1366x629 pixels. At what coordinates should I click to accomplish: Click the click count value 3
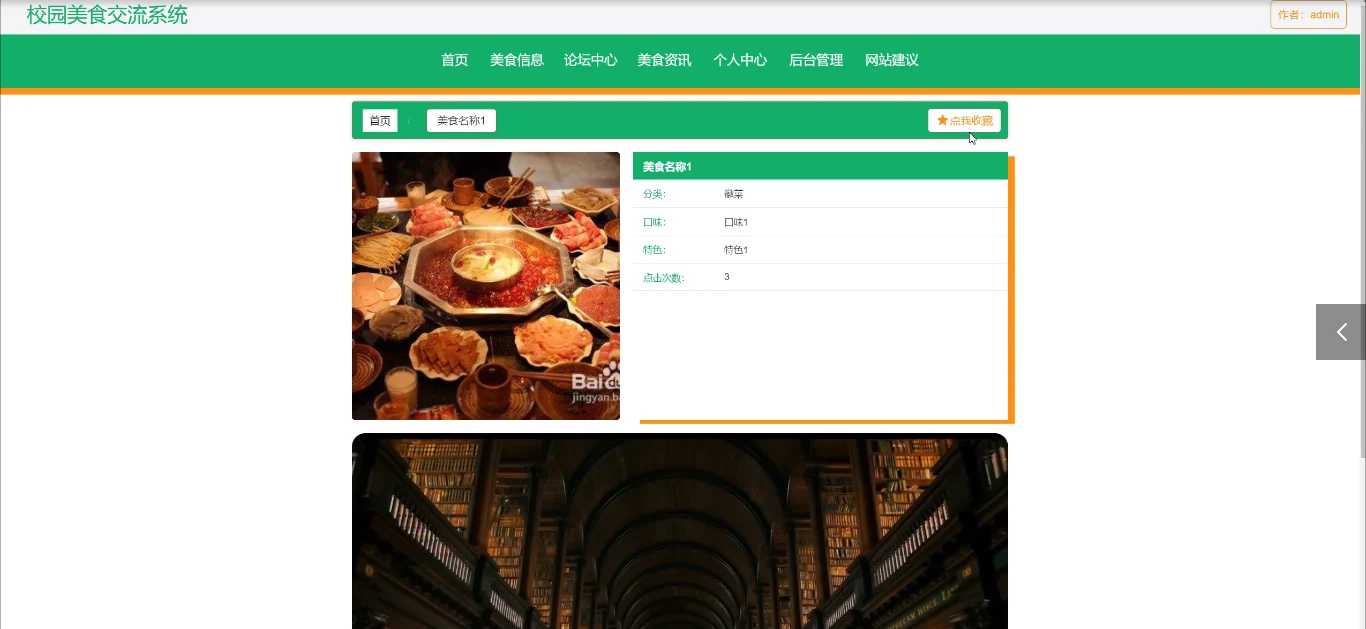[727, 277]
